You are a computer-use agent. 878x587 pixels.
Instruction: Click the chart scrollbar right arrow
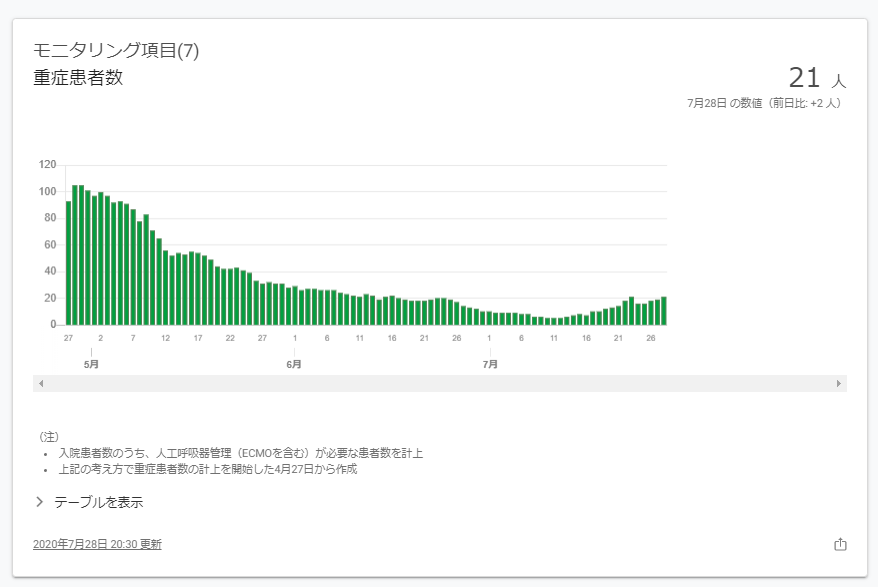838,384
